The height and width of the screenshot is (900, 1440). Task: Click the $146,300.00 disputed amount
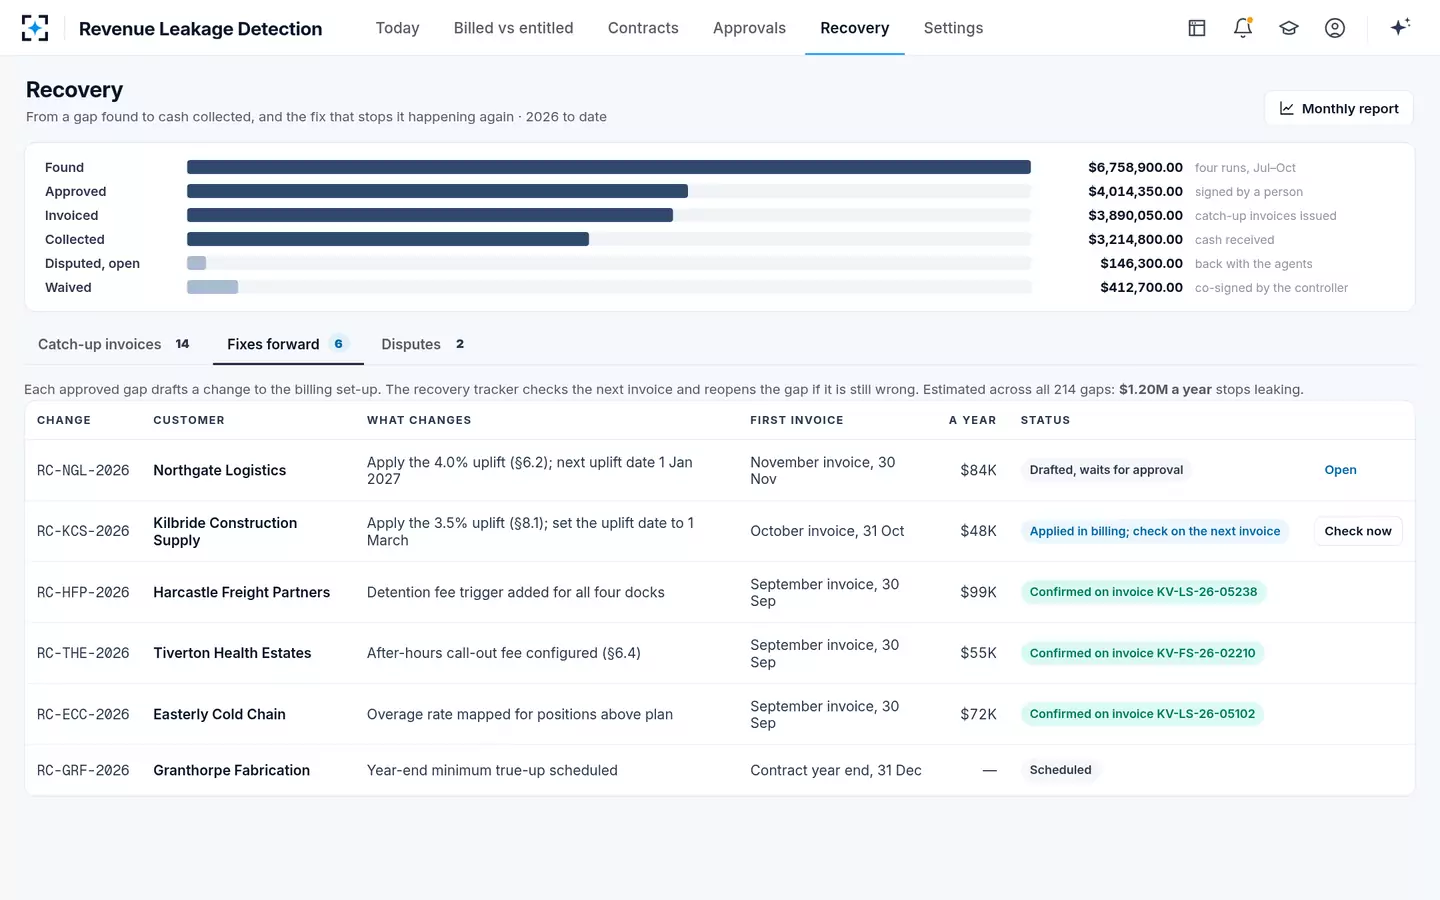click(1141, 263)
